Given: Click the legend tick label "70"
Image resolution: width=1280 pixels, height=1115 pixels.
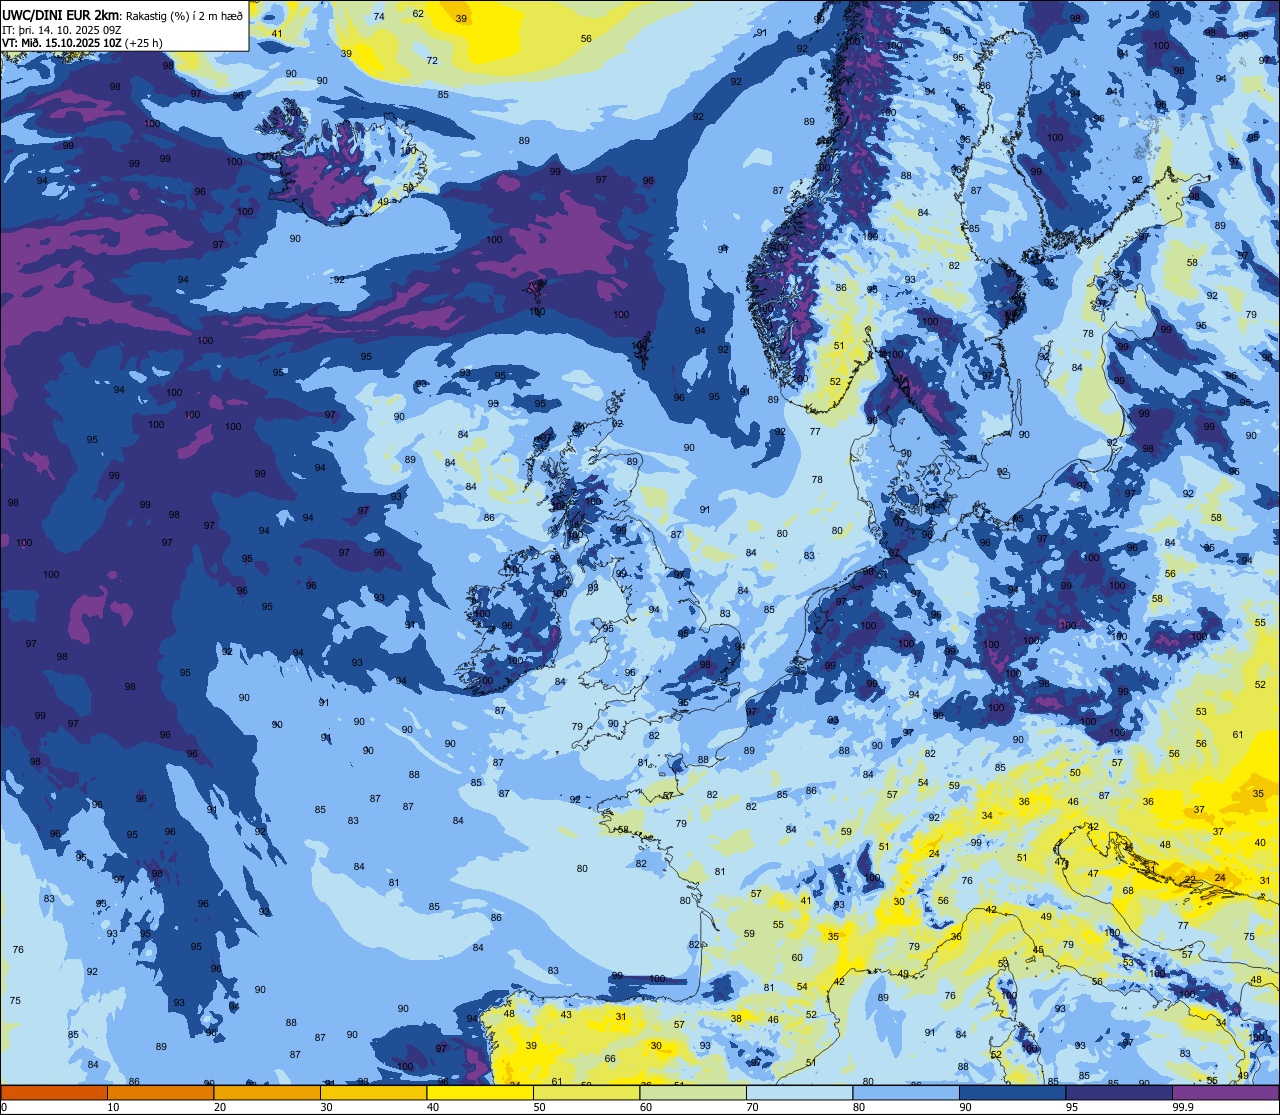Looking at the screenshot, I should coord(752,1107).
